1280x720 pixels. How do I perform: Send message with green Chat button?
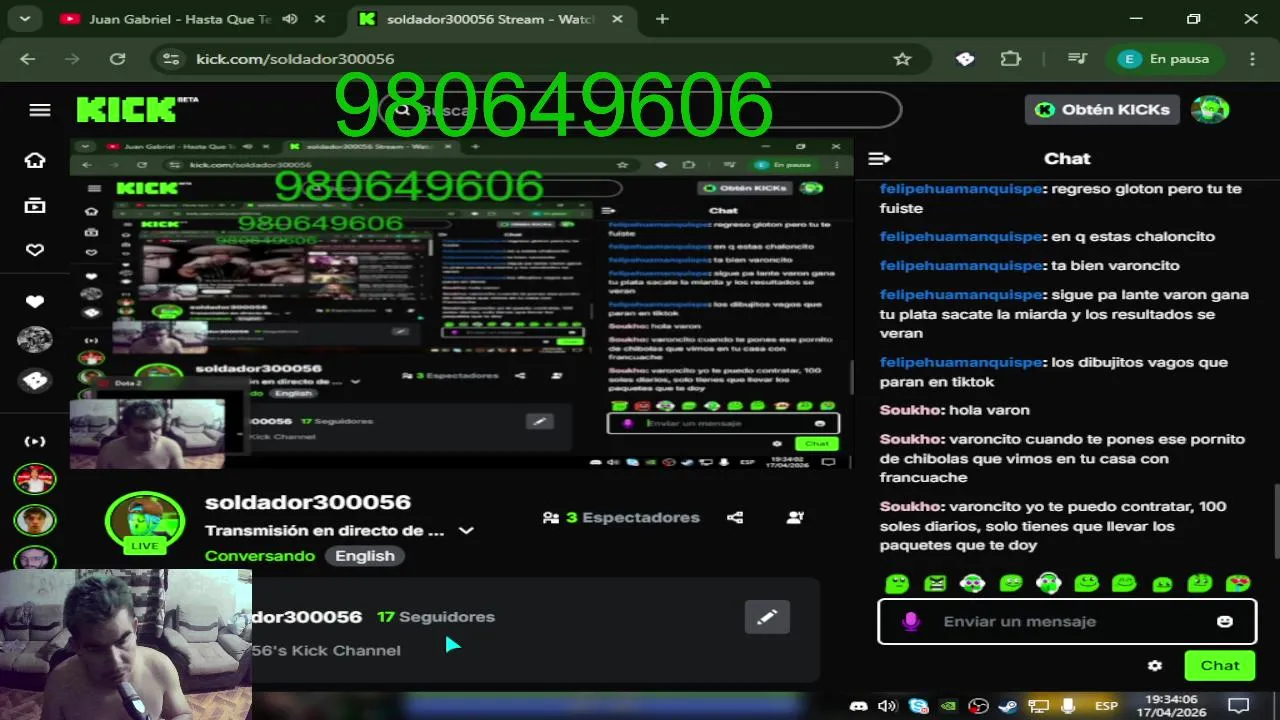coord(1219,665)
